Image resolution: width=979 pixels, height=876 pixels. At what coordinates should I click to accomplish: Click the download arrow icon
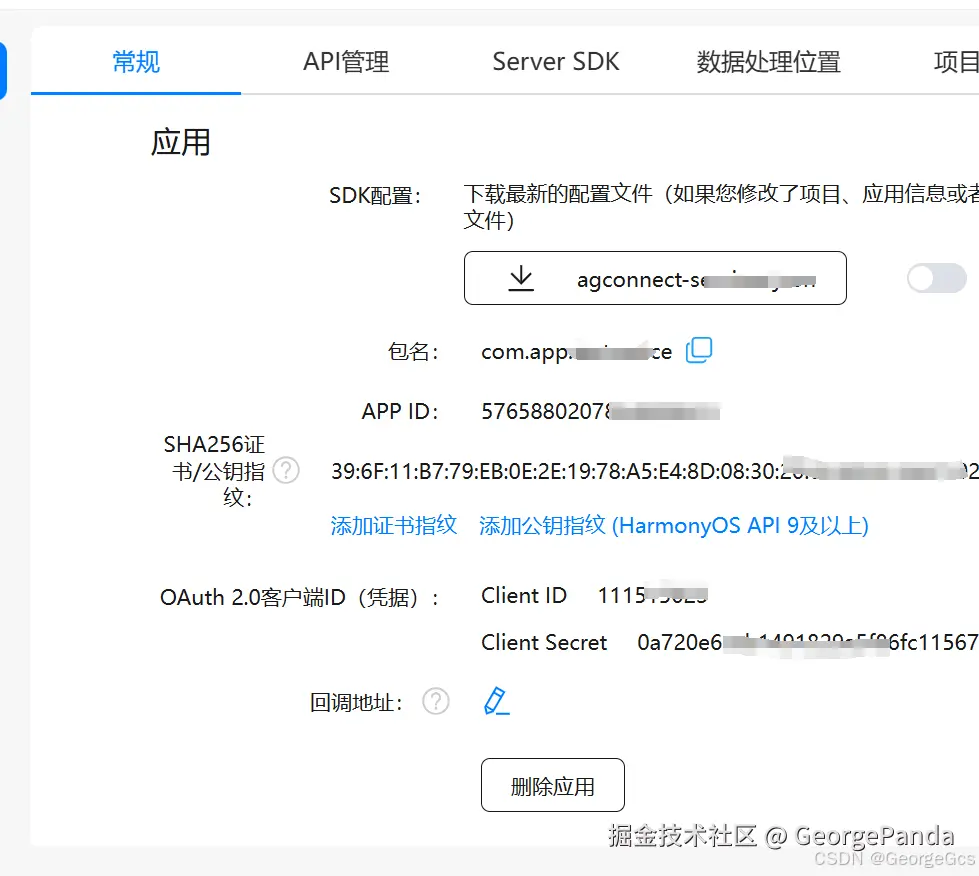(x=521, y=278)
